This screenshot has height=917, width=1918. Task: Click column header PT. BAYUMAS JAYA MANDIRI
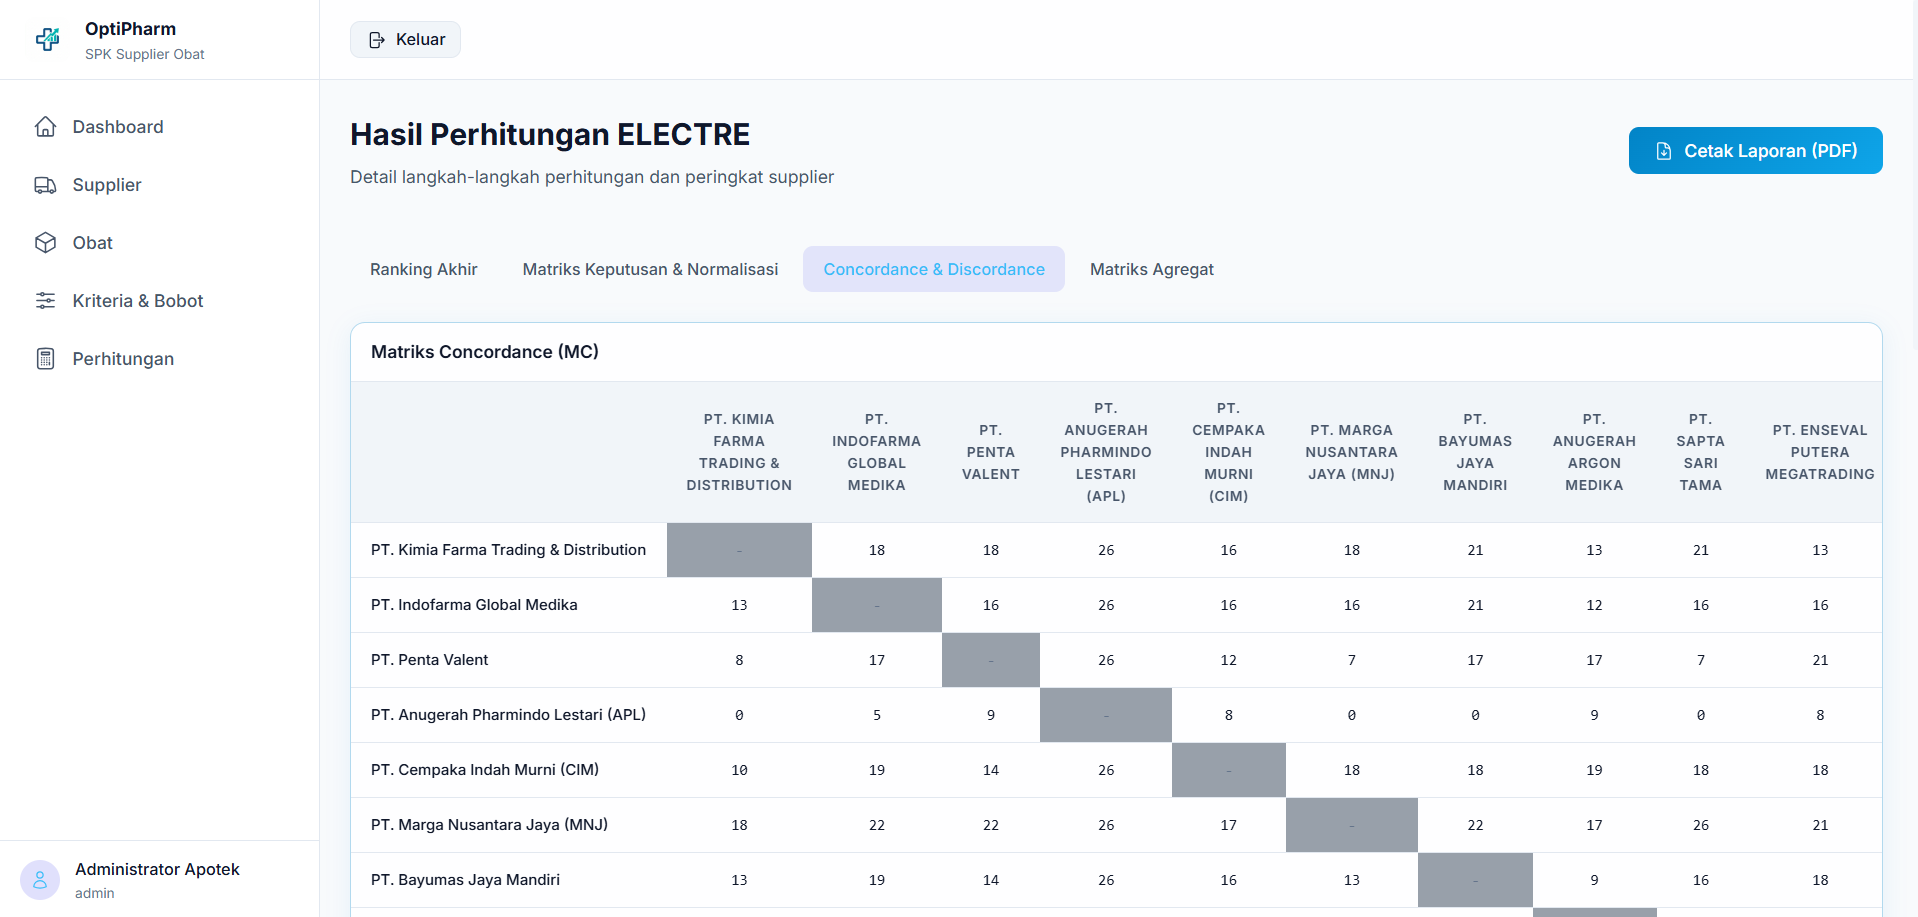(1475, 452)
